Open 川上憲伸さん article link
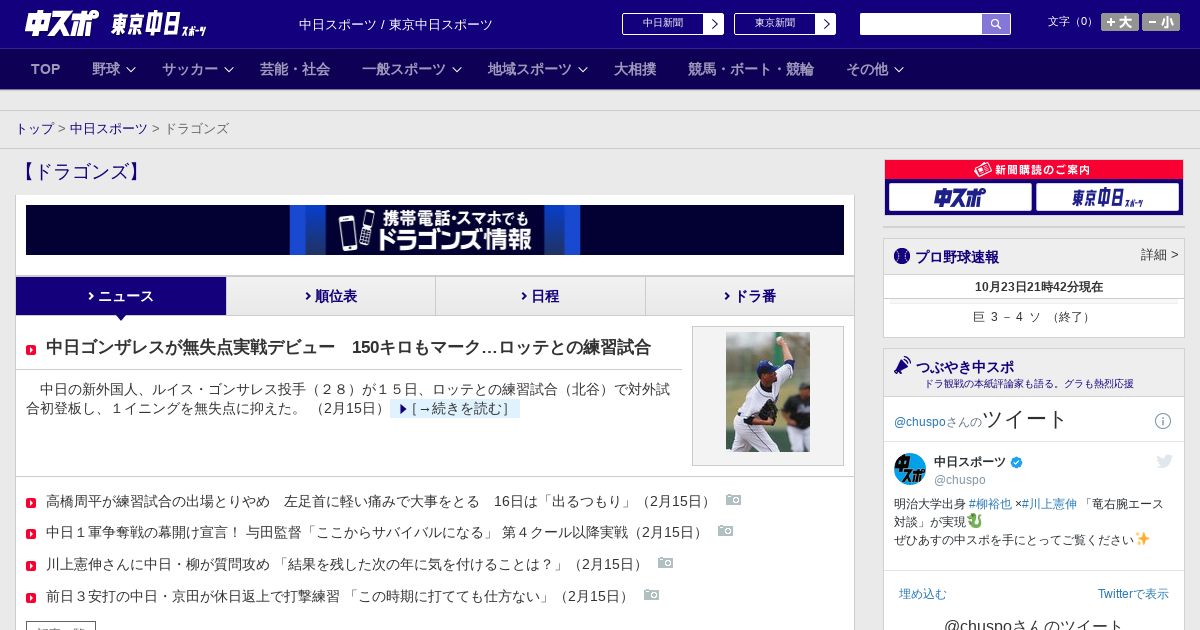Image resolution: width=1200 pixels, height=630 pixels. pyautogui.click(x=346, y=565)
